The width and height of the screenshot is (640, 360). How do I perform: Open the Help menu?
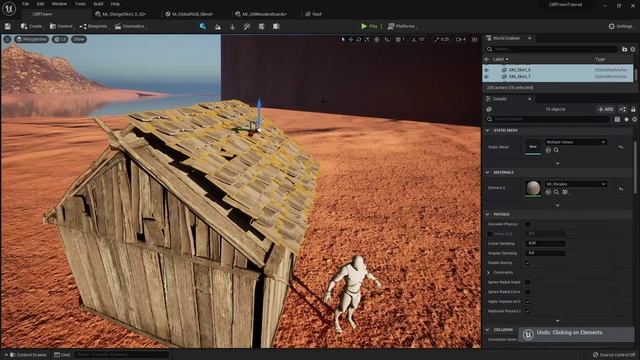tap(116, 4)
